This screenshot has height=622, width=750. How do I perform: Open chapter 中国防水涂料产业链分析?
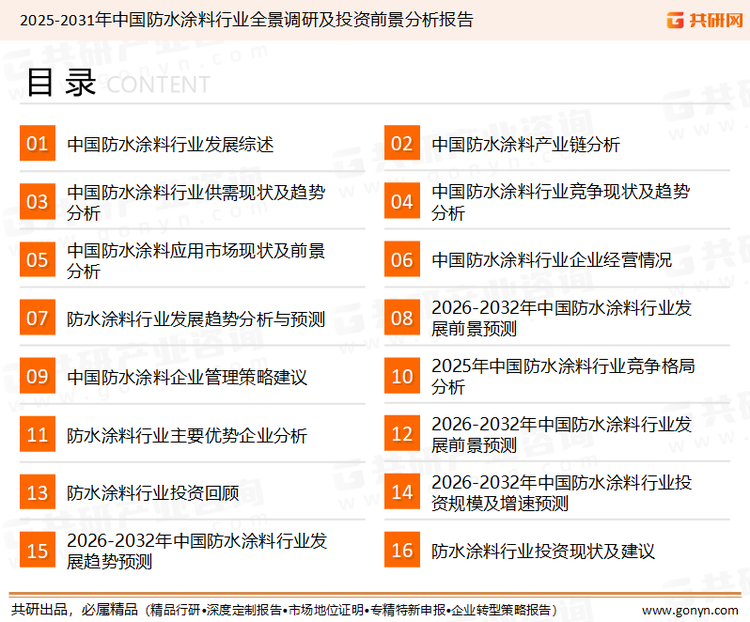tap(526, 144)
